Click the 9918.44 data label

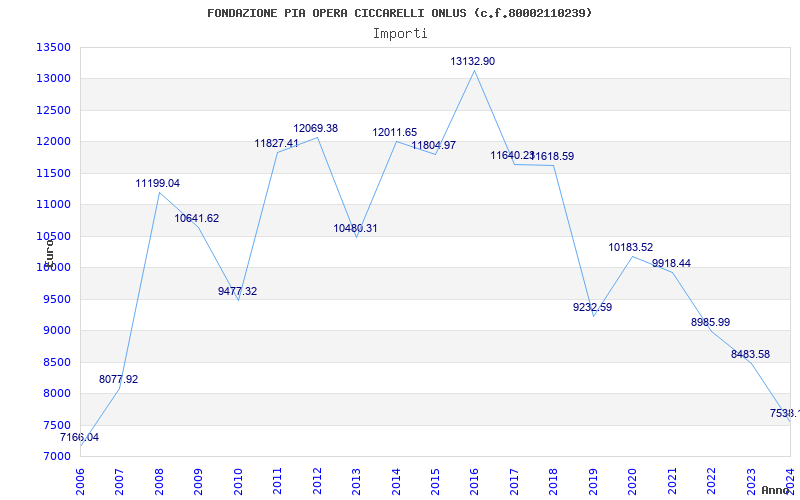671,263
